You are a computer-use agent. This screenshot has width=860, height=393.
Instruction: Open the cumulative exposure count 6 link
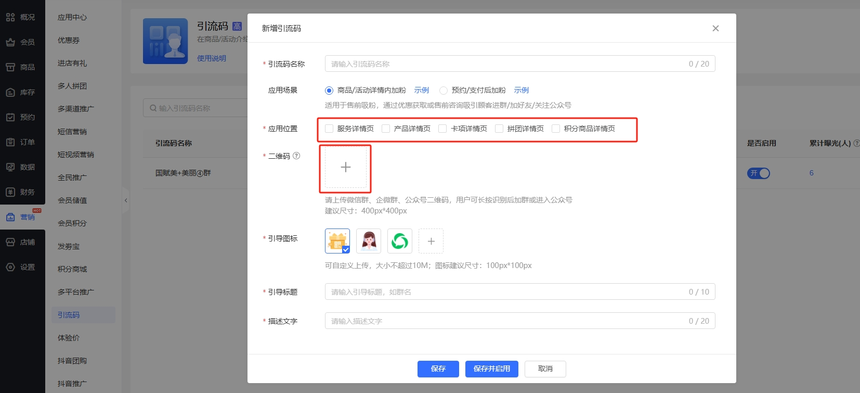tap(811, 173)
